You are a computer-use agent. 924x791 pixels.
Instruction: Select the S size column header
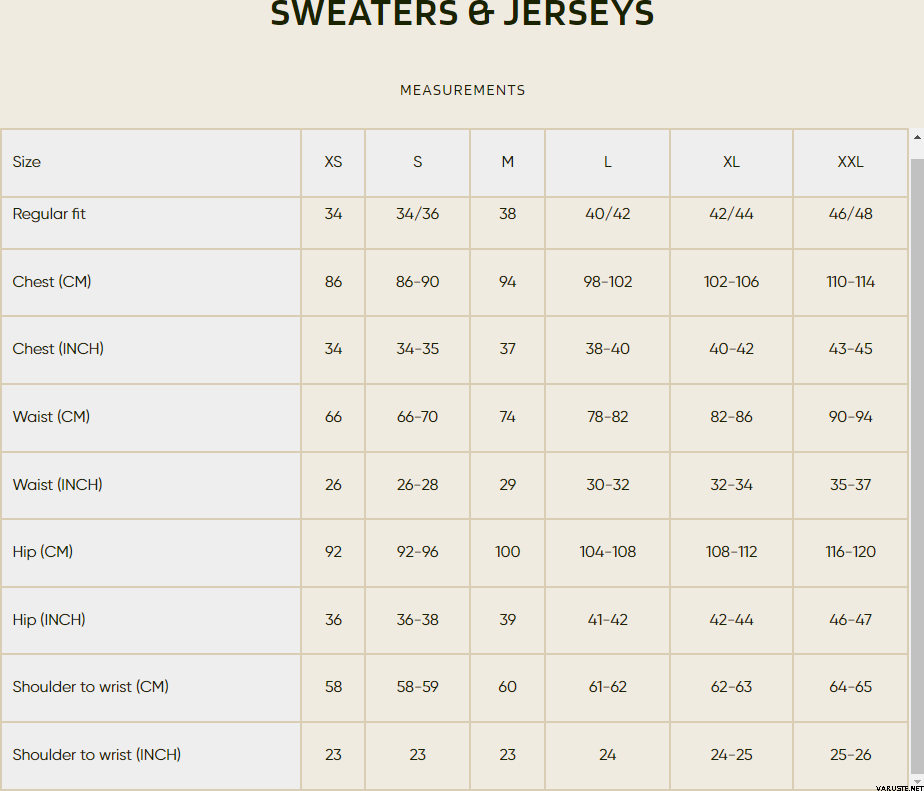tap(417, 162)
